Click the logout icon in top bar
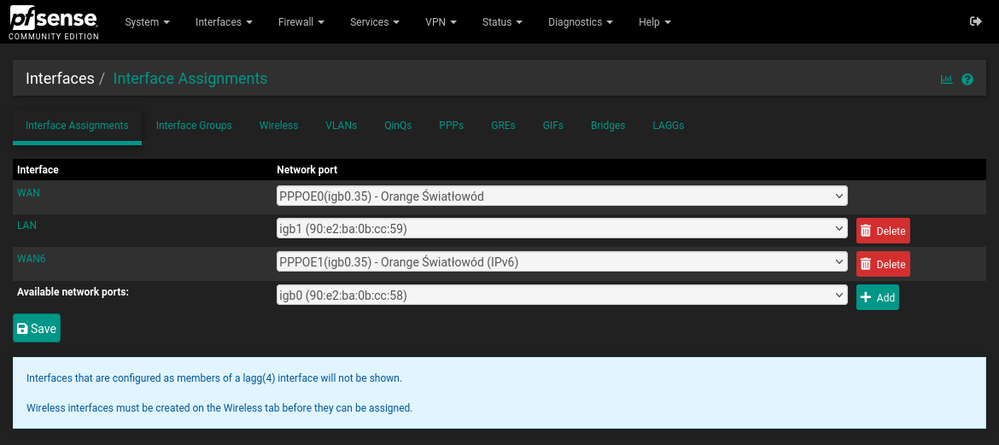The image size is (999, 445). click(x=976, y=21)
